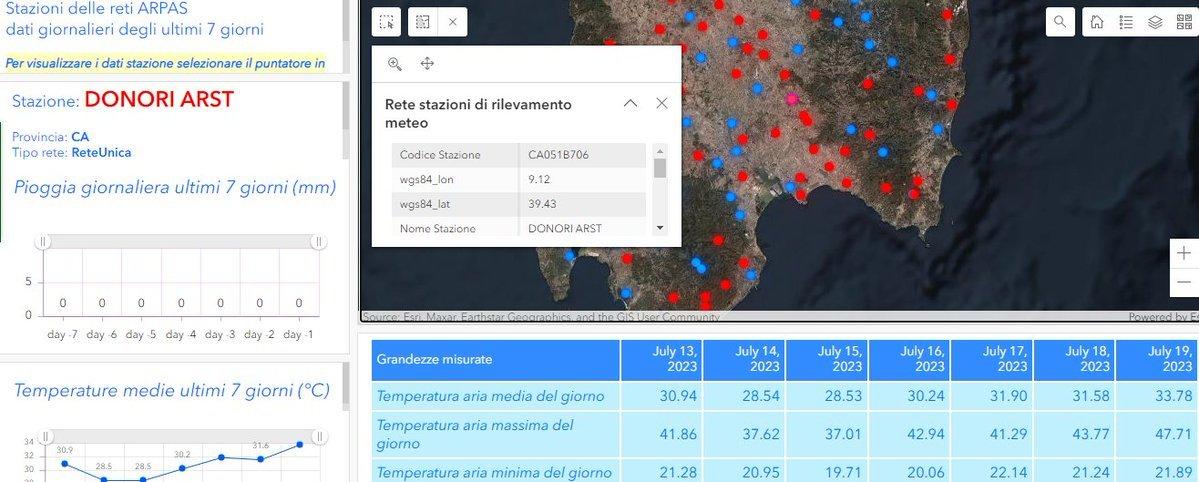Collapse the Rete stazioni popup

click(x=630, y=103)
